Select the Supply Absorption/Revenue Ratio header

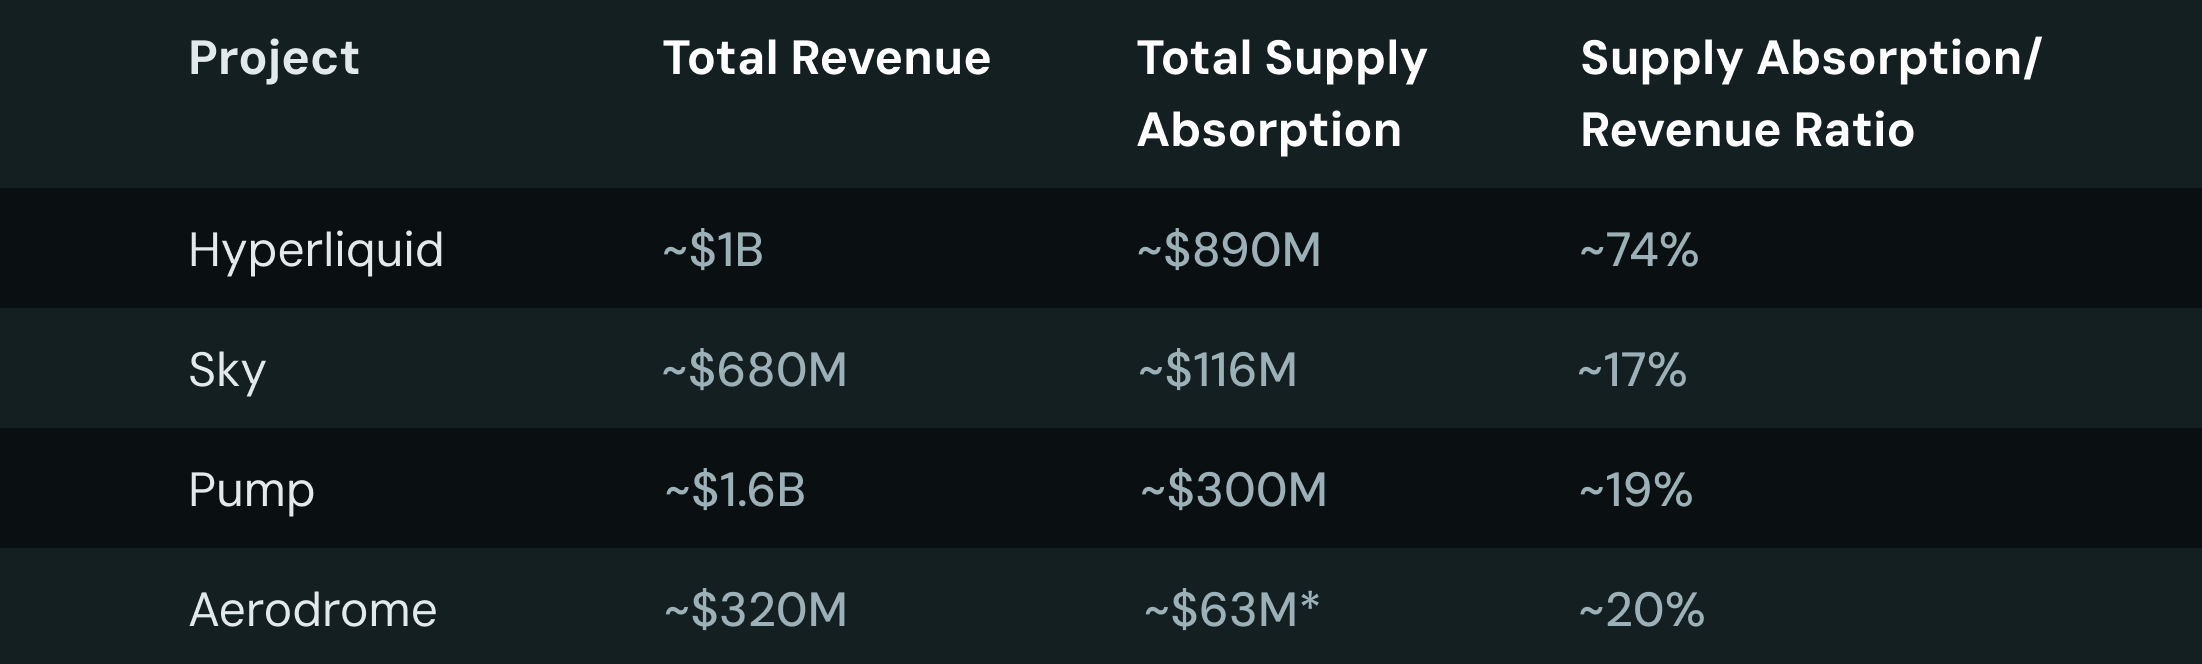pos(1810,94)
